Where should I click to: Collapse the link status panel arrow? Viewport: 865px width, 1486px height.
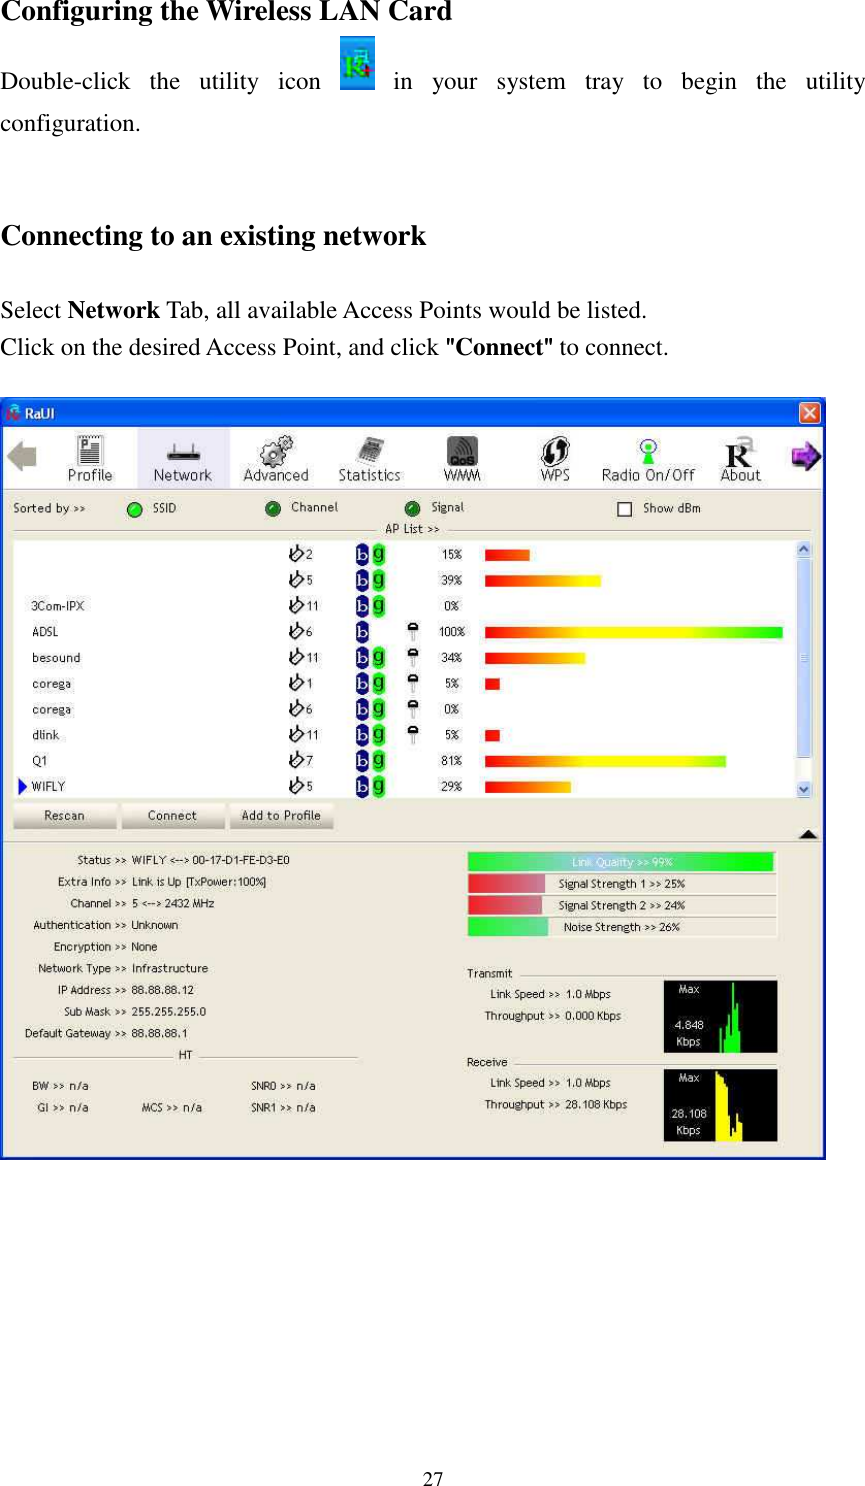tap(806, 834)
